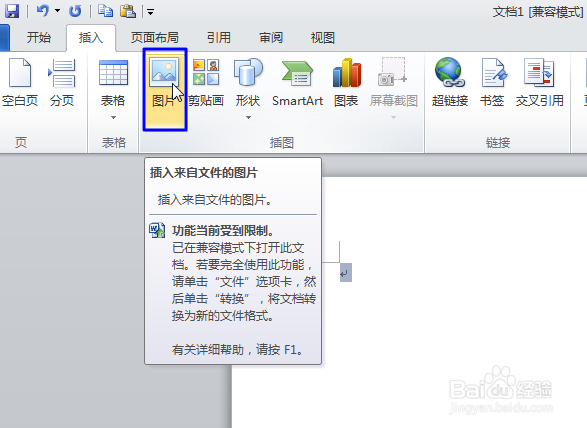Click the 屏幕截图 screenshot icon
This screenshot has width=587, height=428.
click(392, 72)
